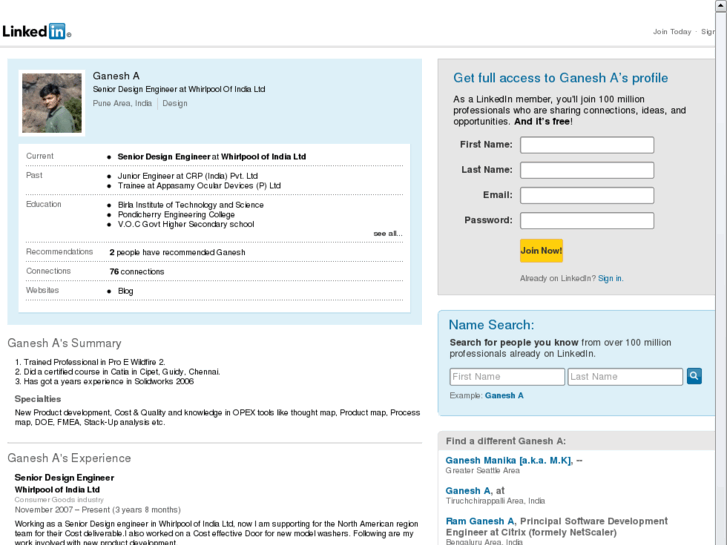Open Ganesh Manika [a.k.a. M.K] profile
727x545 pixels.
(508, 460)
